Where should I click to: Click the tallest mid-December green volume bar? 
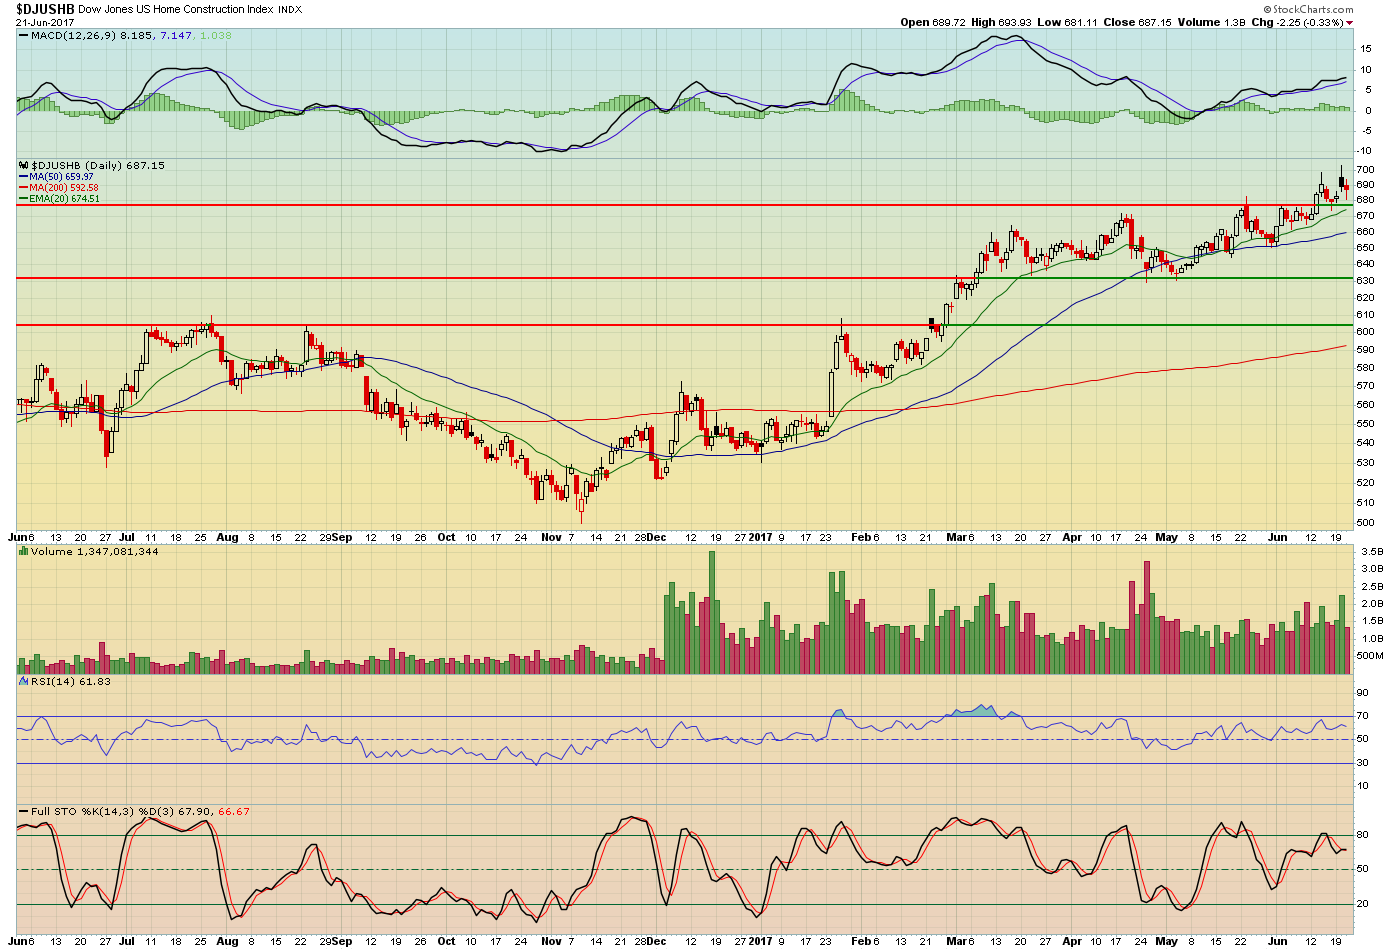click(712, 612)
